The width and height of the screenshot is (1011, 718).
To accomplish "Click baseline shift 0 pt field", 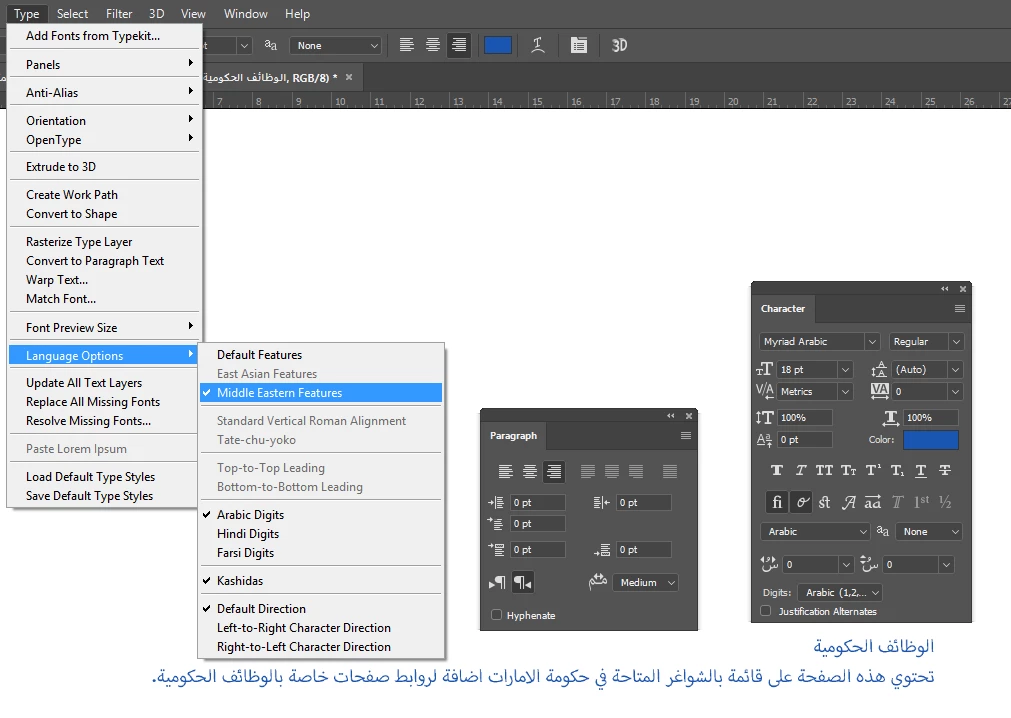I will tap(805, 440).
